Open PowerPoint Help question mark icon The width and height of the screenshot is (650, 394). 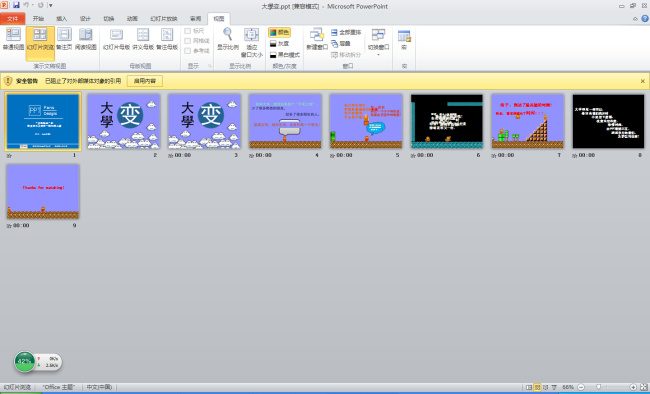pyautogui.click(x=645, y=19)
